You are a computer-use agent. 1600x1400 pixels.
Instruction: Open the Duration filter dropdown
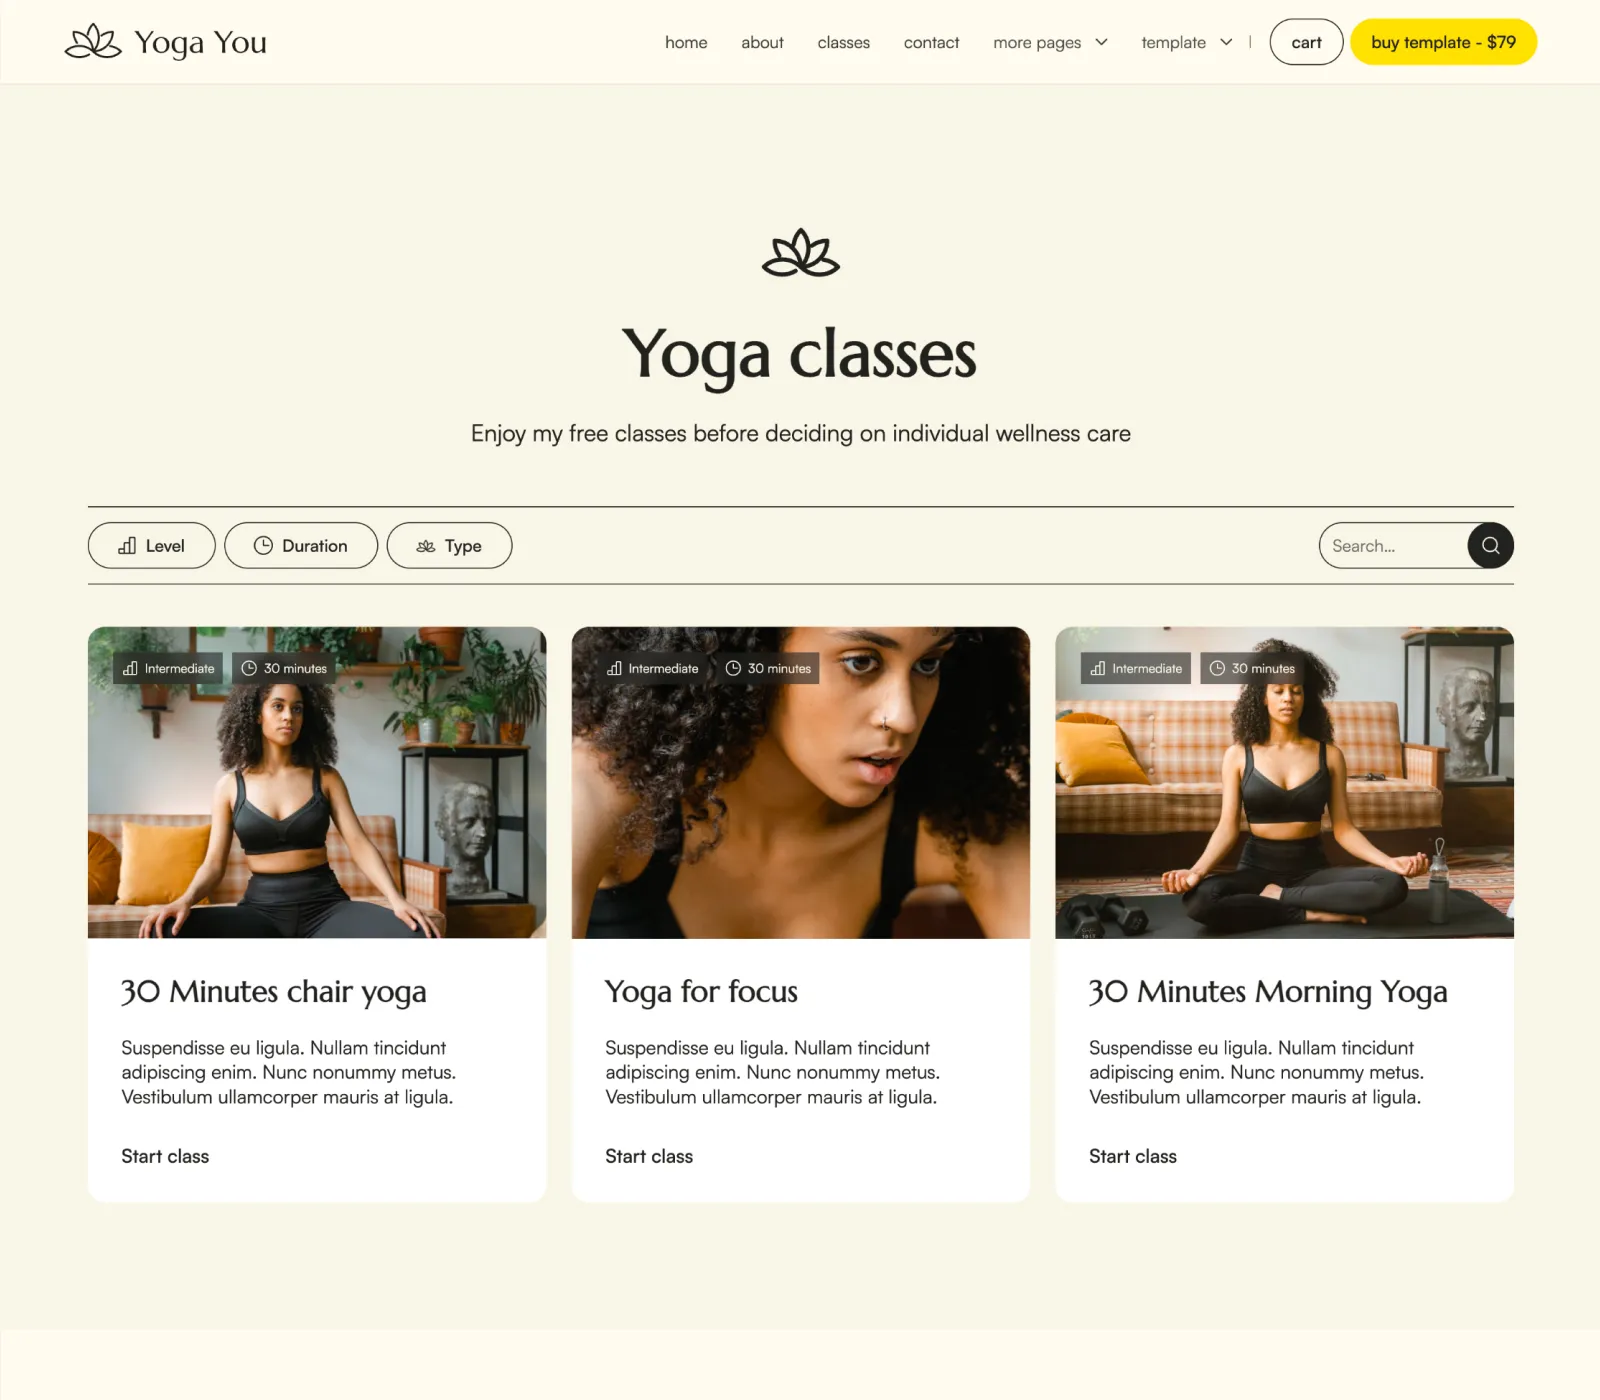point(301,546)
